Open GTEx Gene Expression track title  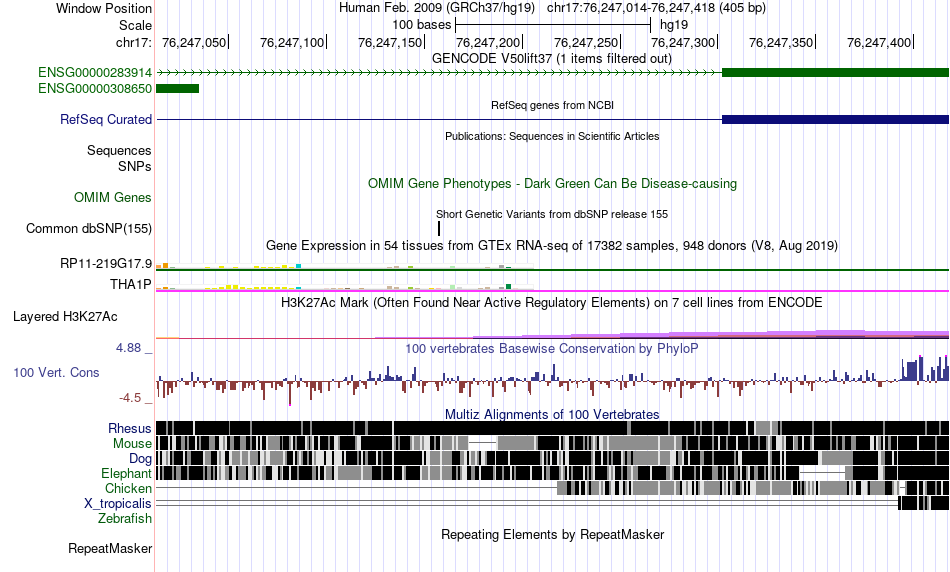tap(552, 245)
